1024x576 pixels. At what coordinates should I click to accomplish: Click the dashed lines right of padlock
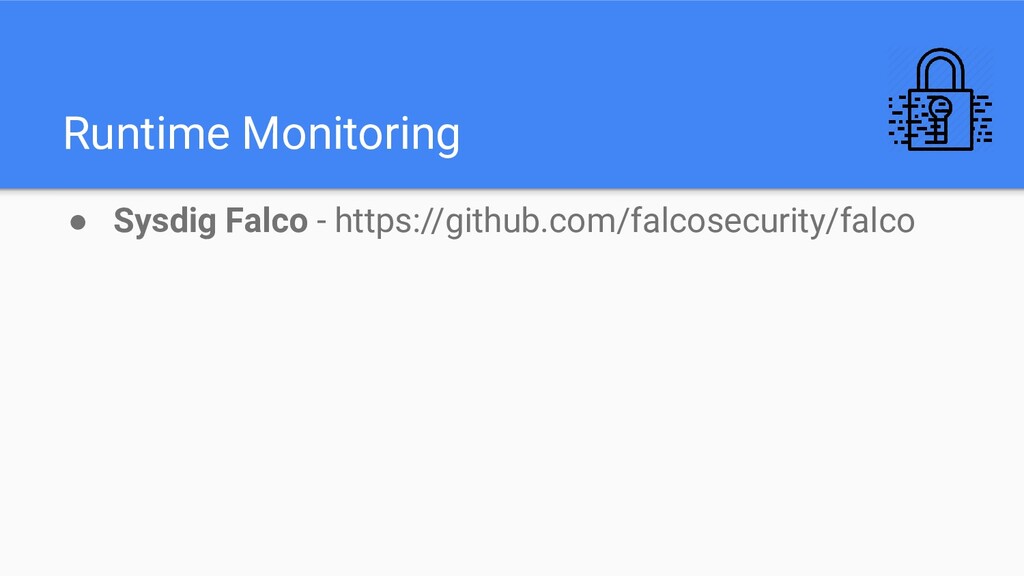click(x=983, y=119)
